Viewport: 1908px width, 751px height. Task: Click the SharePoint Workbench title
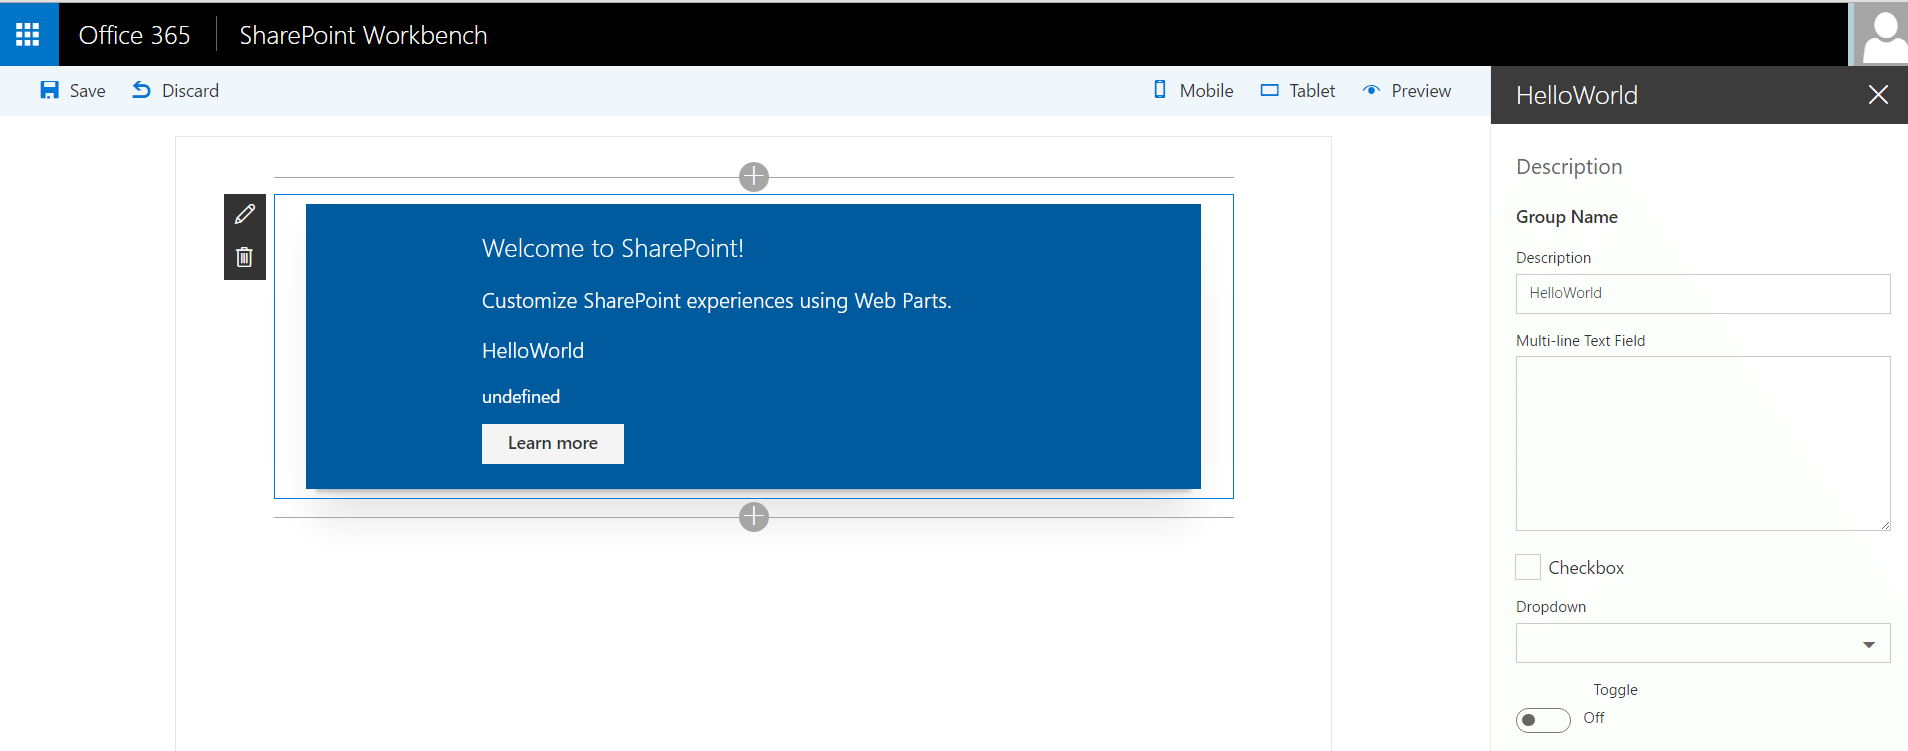click(363, 35)
